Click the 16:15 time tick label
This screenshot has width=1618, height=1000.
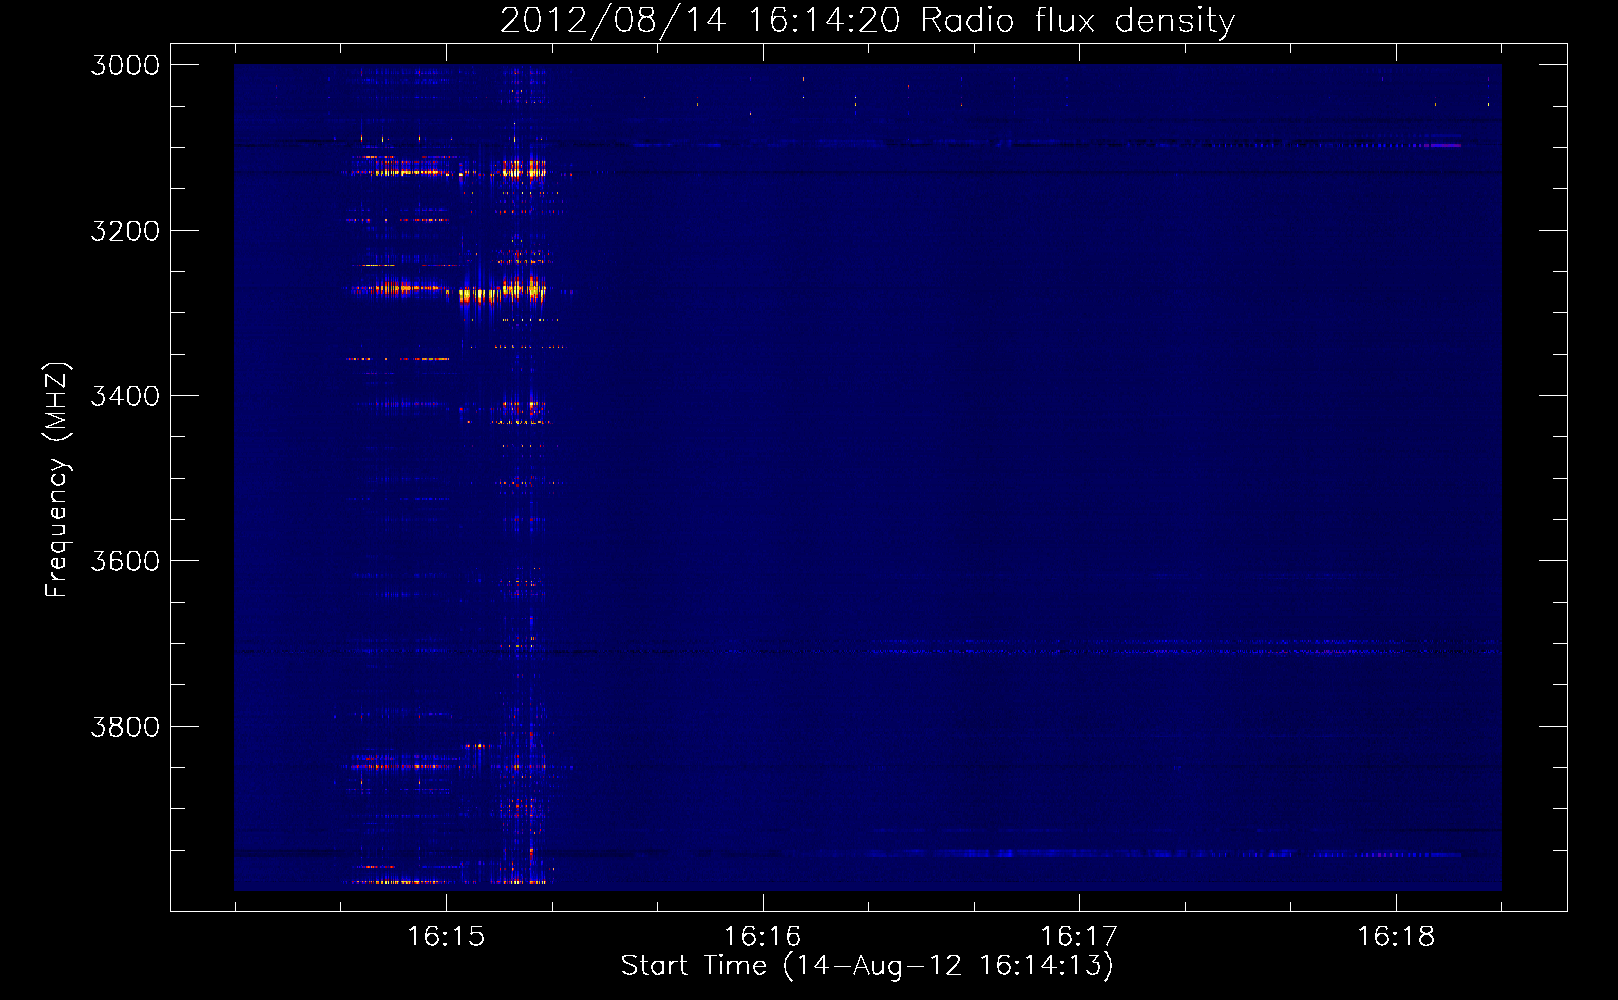446,937
